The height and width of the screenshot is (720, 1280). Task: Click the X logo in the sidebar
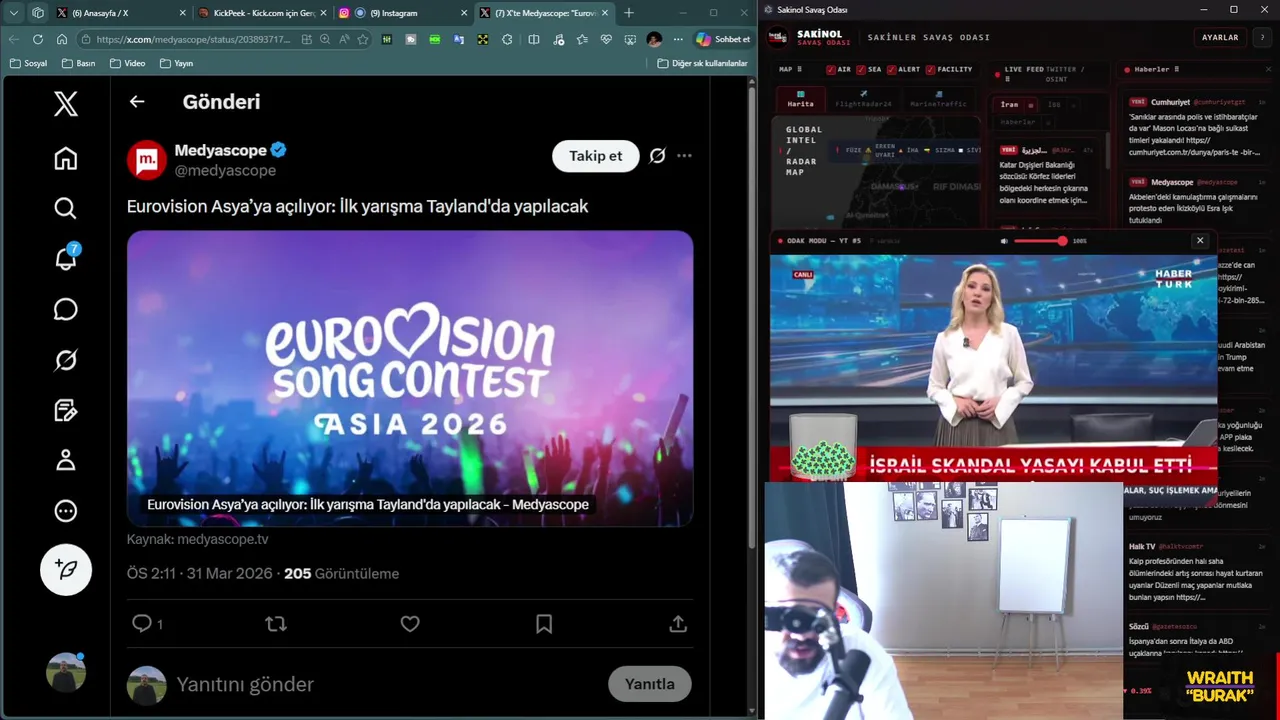(x=65, y=103)
